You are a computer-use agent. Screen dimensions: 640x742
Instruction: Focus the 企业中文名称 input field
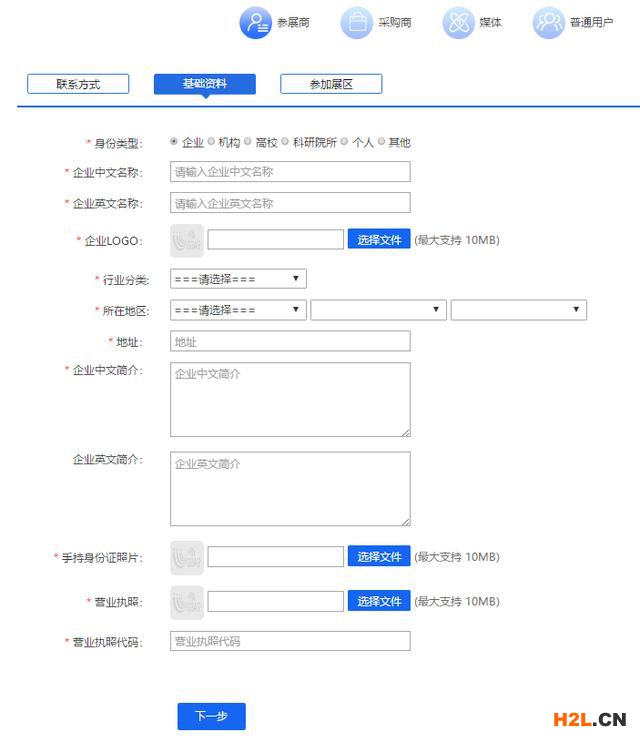pos(290,172)
